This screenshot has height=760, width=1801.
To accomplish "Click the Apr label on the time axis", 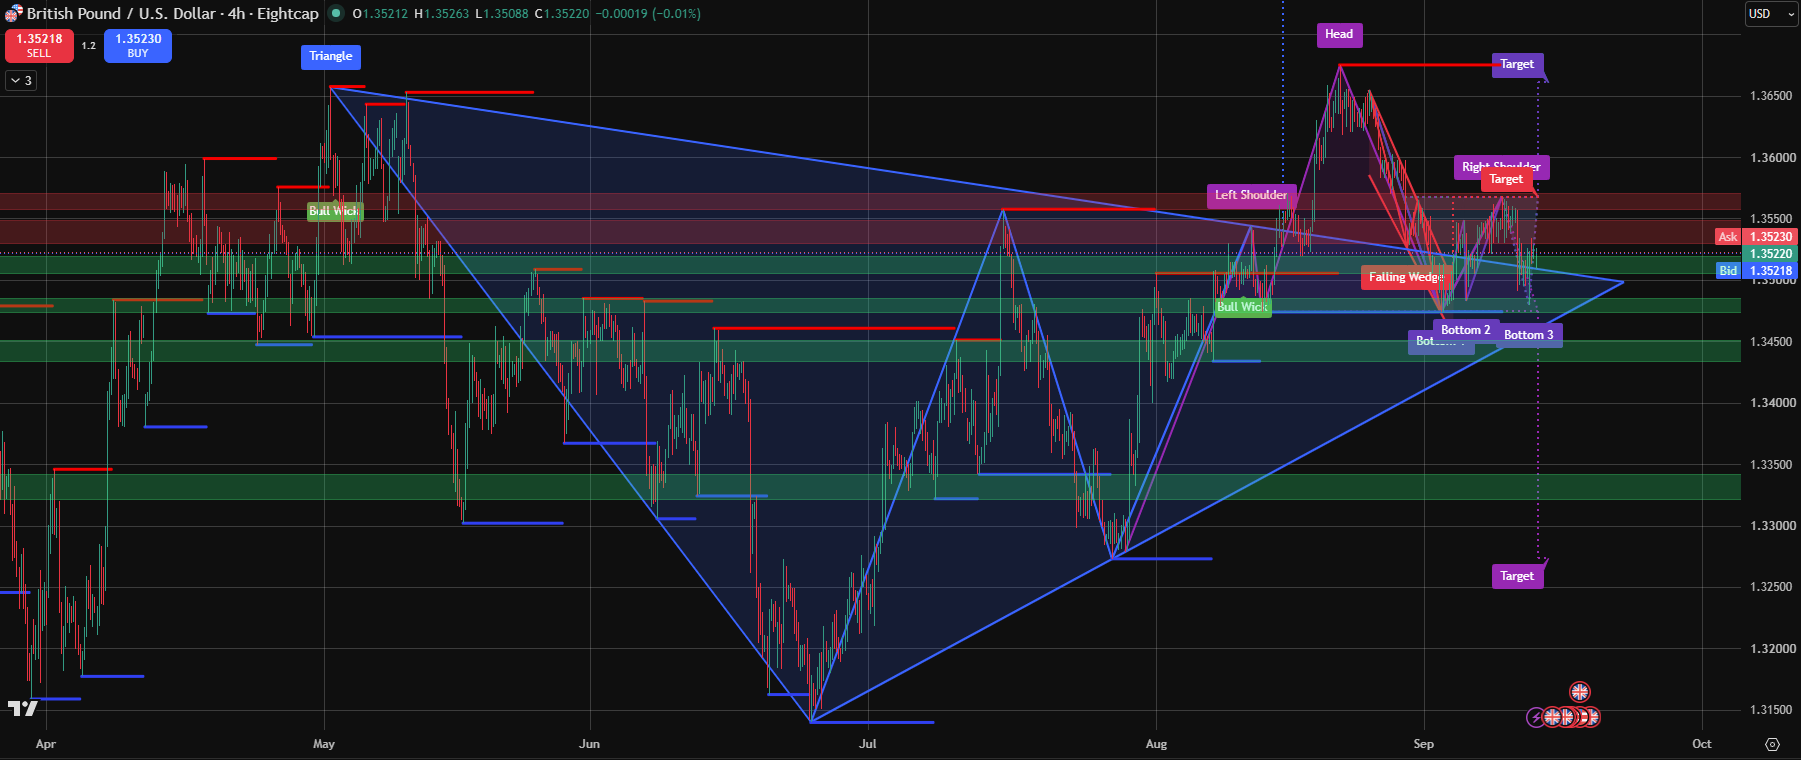I will tap(45, 744).
